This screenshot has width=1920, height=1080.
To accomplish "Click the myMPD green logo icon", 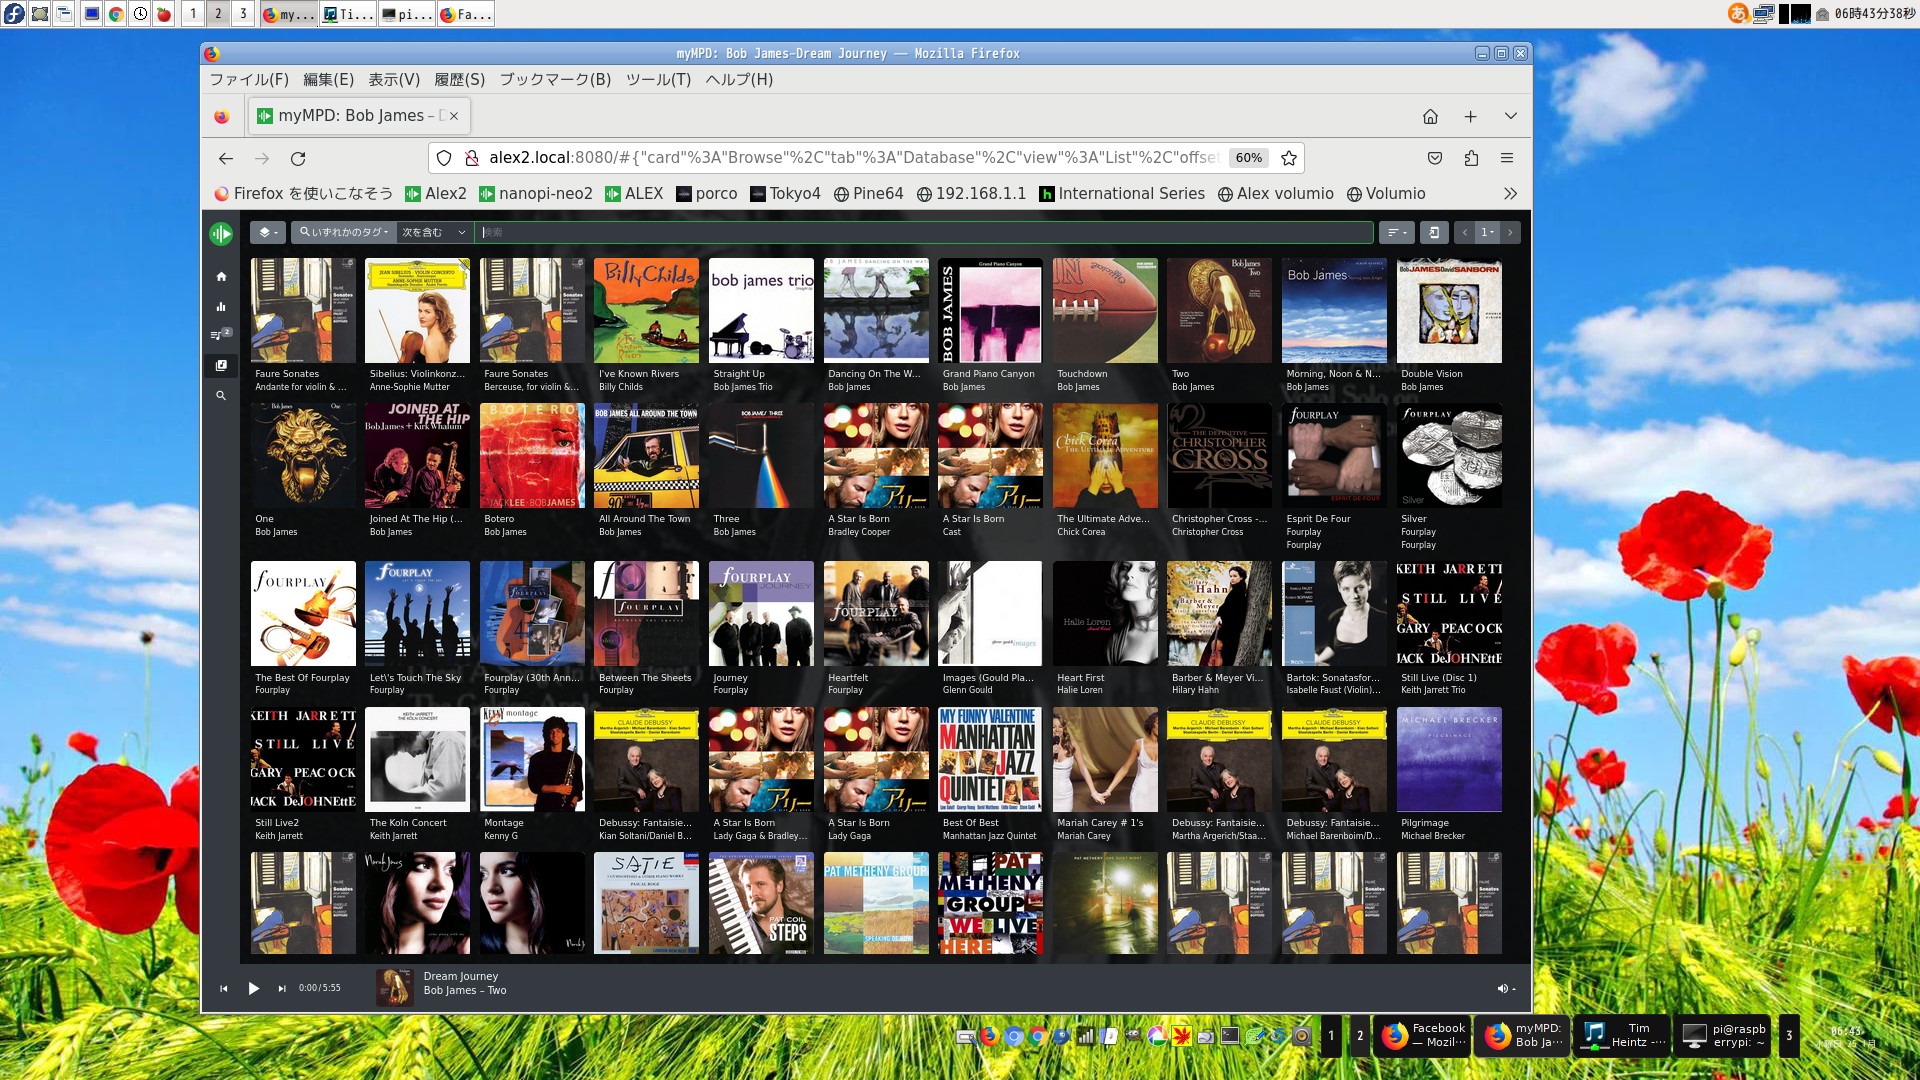I will (221, 233).
